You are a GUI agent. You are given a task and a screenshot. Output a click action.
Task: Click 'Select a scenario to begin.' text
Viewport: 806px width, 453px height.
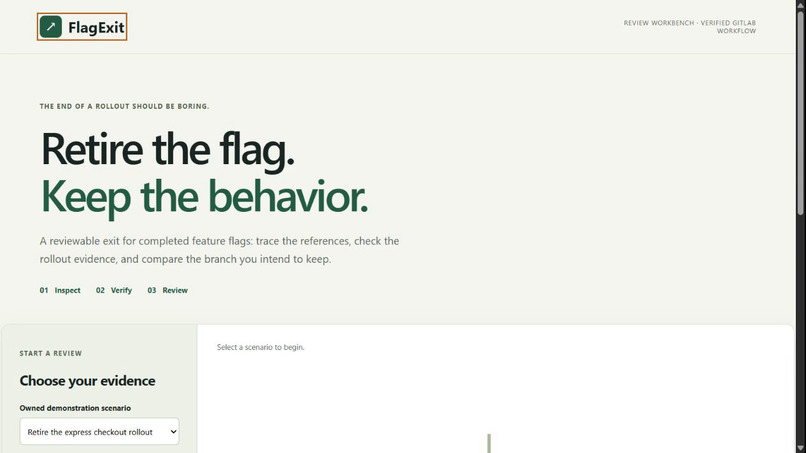coord(261,347)
